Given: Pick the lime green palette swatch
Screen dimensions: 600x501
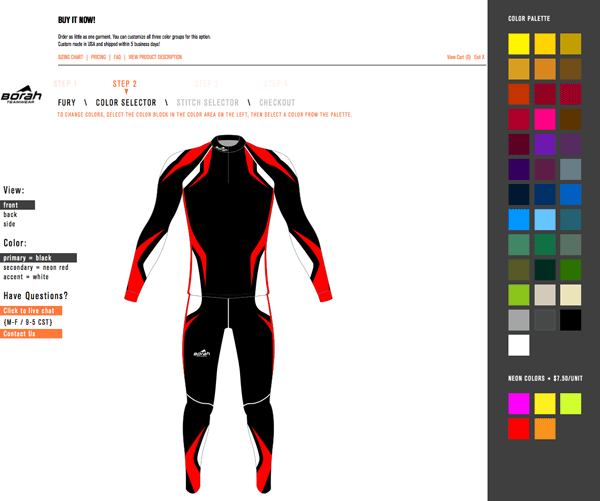Looking at the screenshot, I should point(518,295).
